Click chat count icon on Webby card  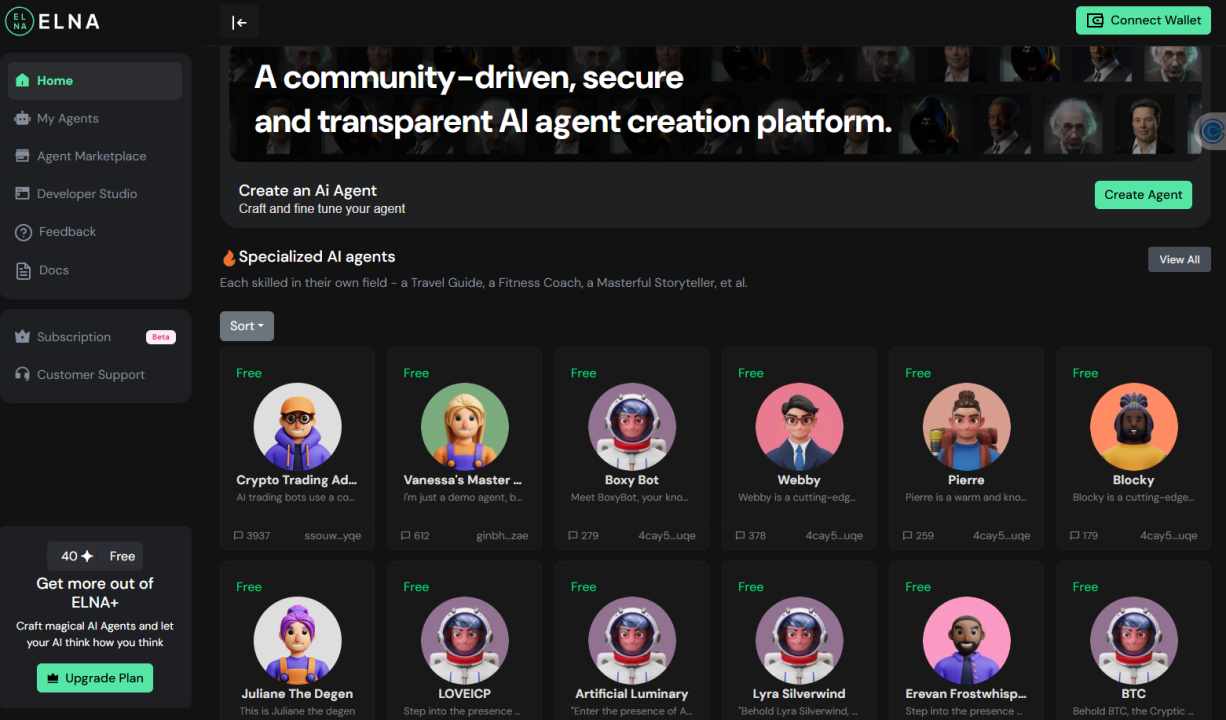pyautogui.click(x=740, y=535)
